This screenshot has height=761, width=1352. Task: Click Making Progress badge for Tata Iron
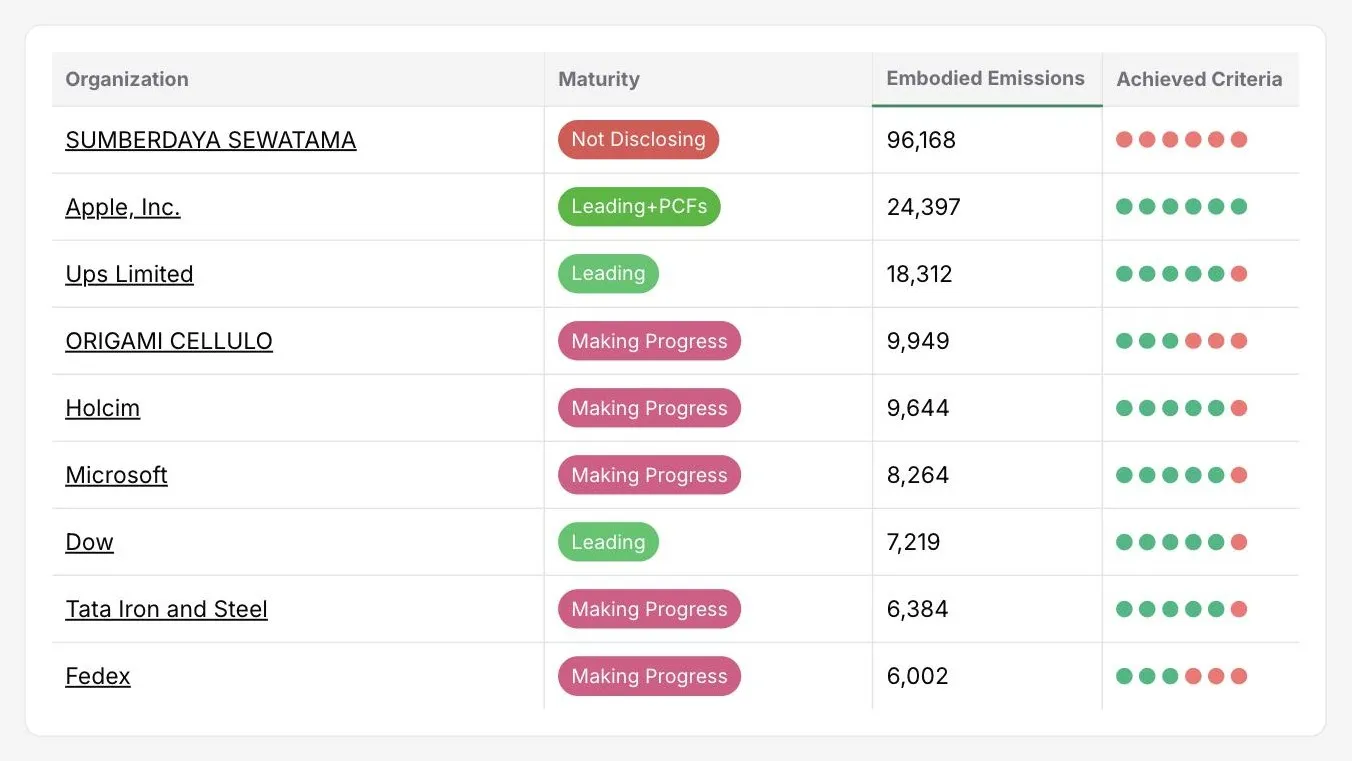click(x=649, y=609)
